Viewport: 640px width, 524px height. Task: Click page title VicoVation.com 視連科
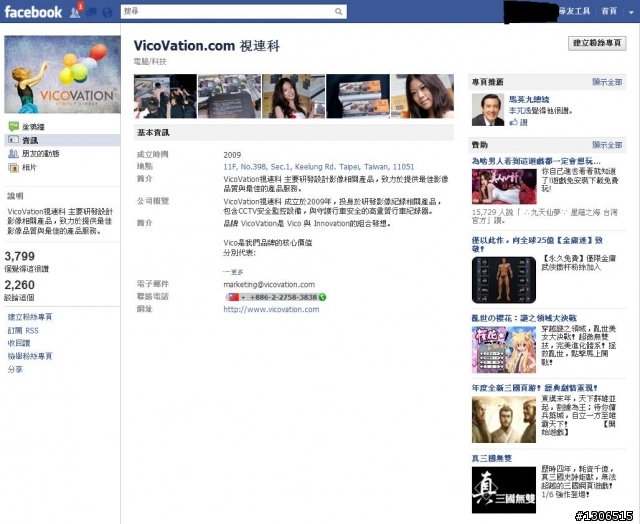tap(207, 46)
